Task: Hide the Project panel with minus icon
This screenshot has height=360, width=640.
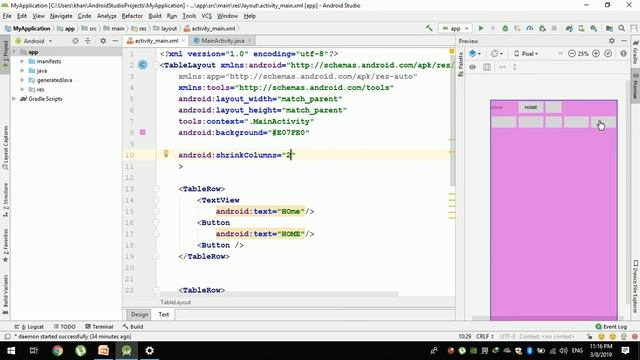Action: point(115,41)
